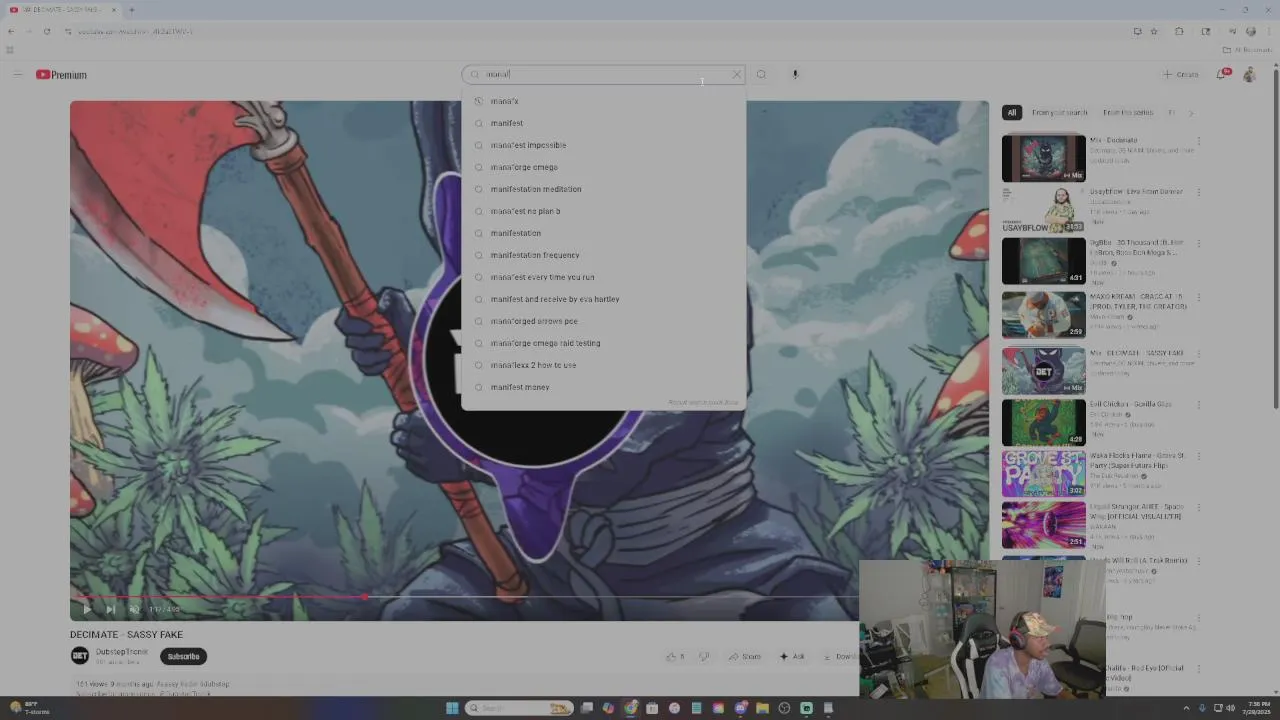Screen dimensions: 1280x720
Task: Skip to the next video
Action: tap(110, 609)
